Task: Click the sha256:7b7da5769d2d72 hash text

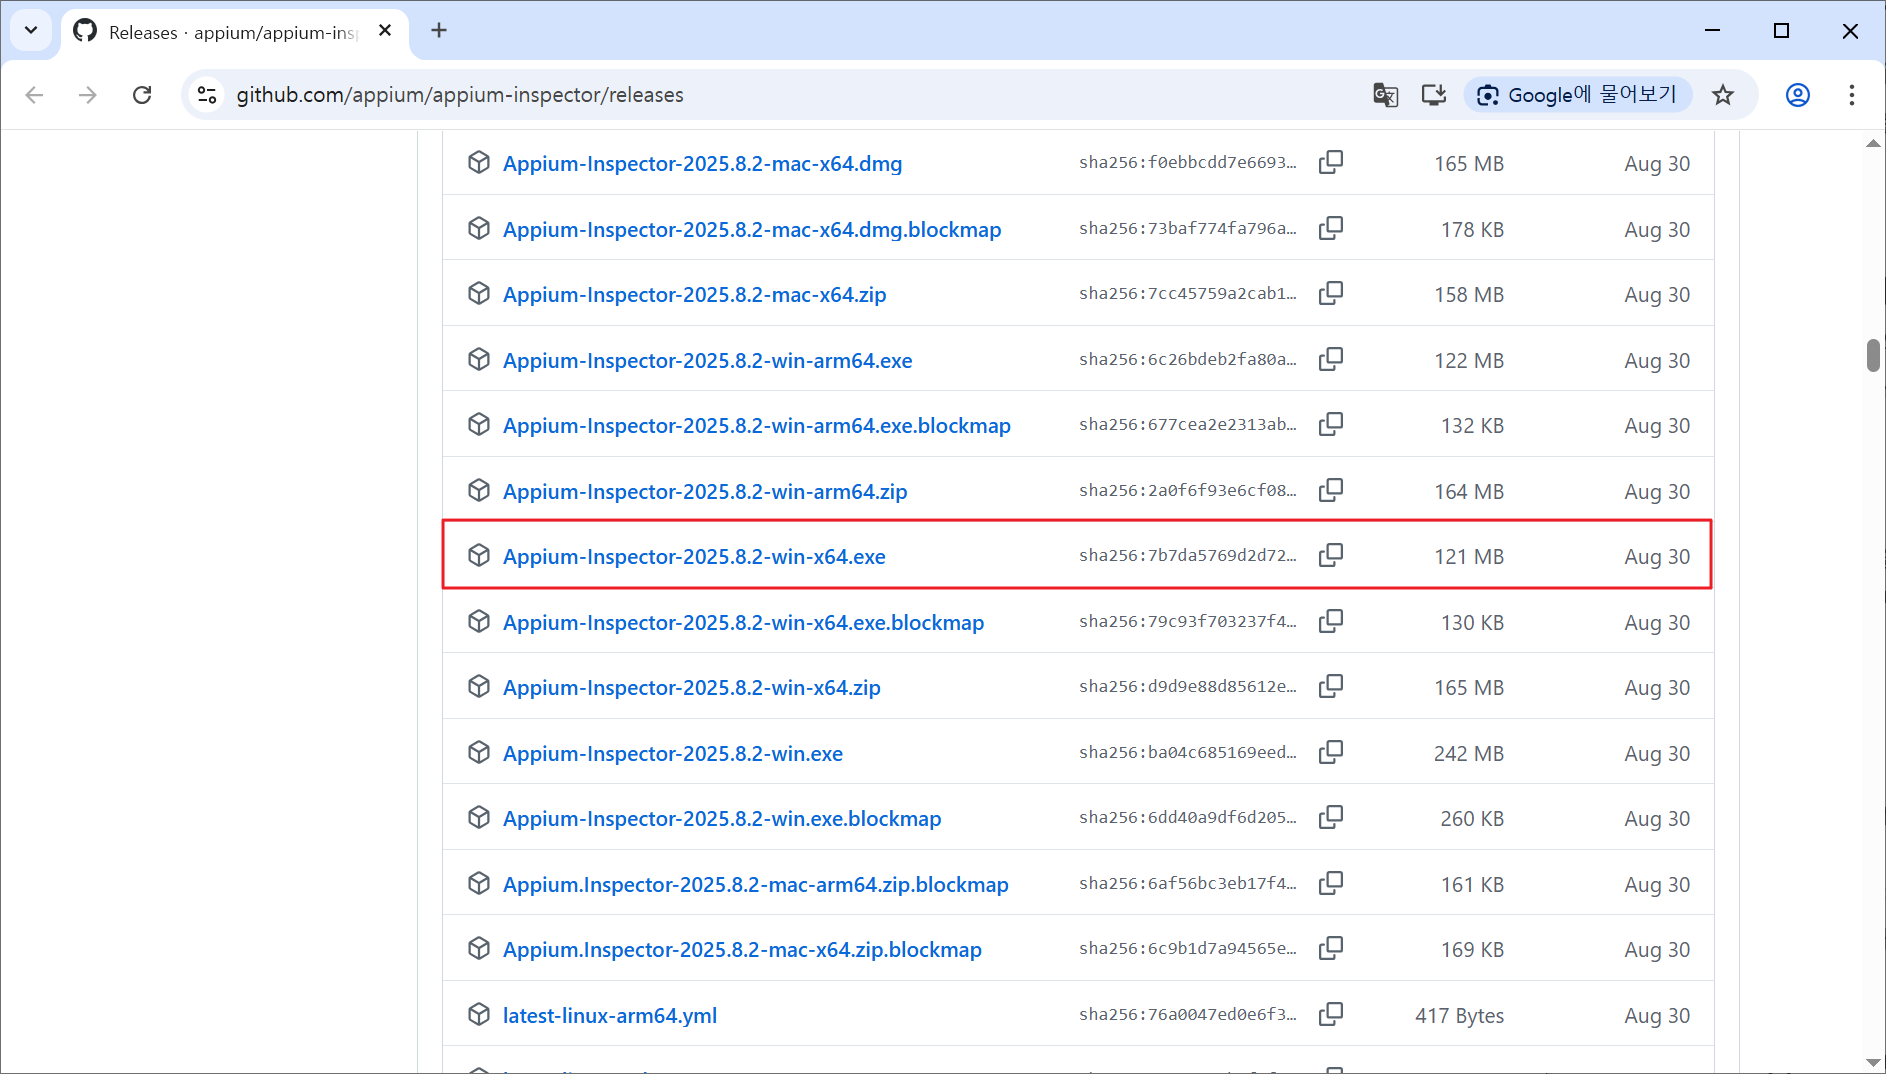Action: [x=1187, y=555]
